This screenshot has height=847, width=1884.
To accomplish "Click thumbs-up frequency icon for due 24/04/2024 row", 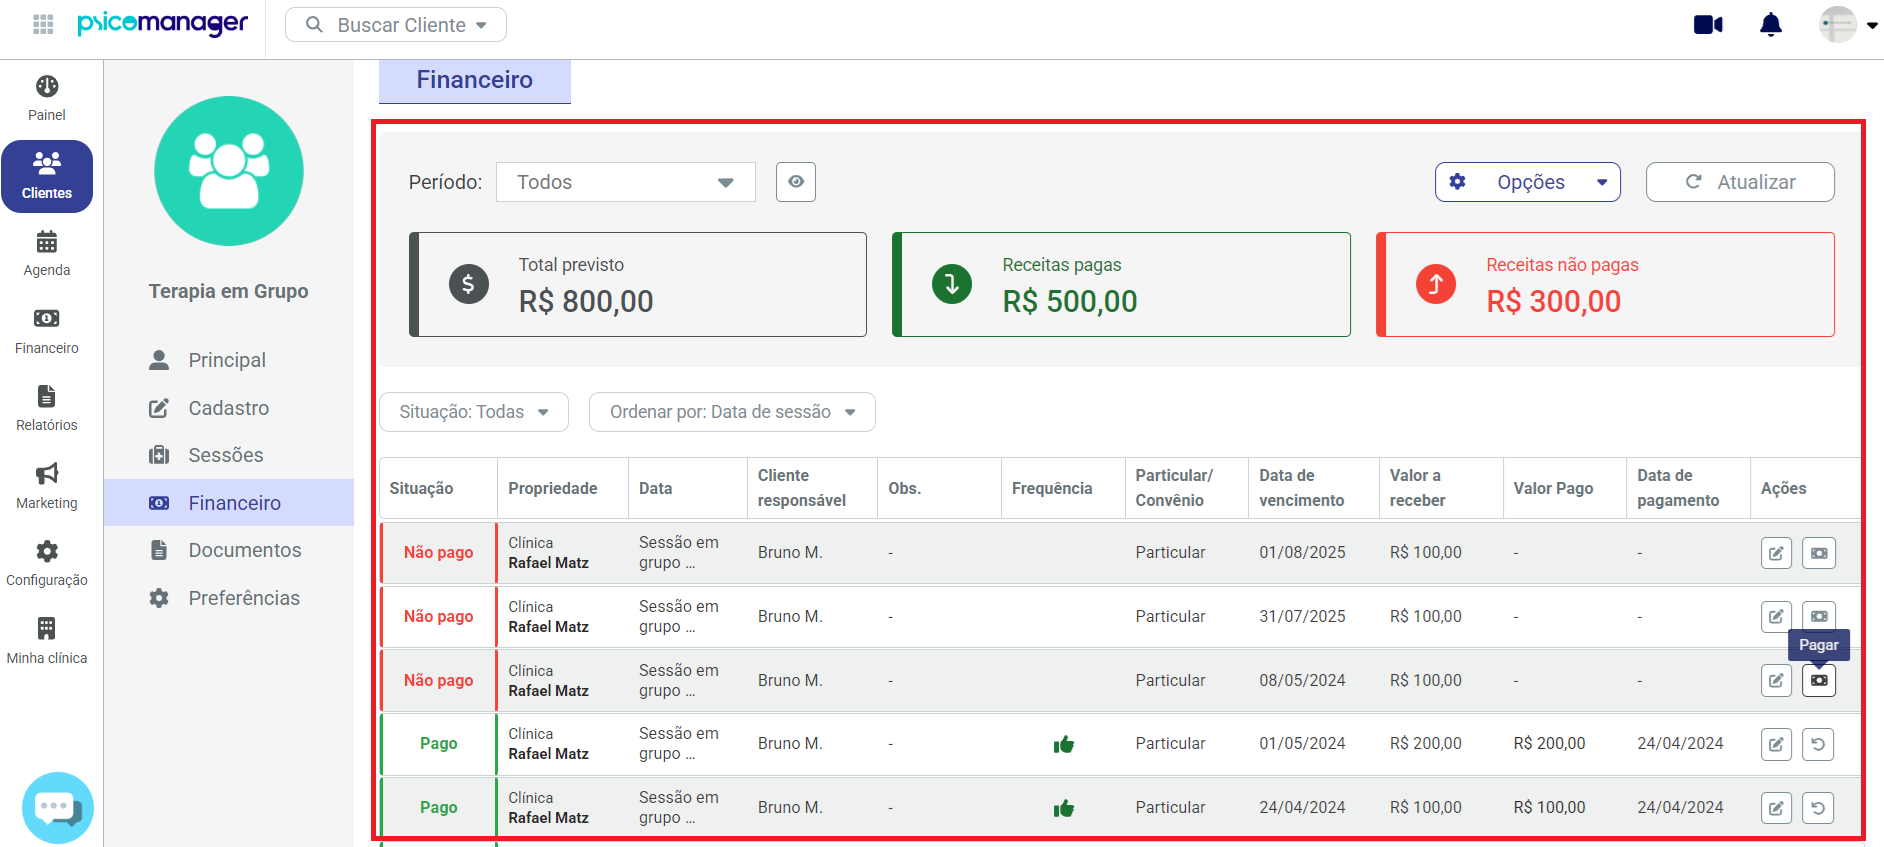I will (x=1063, y=808).
